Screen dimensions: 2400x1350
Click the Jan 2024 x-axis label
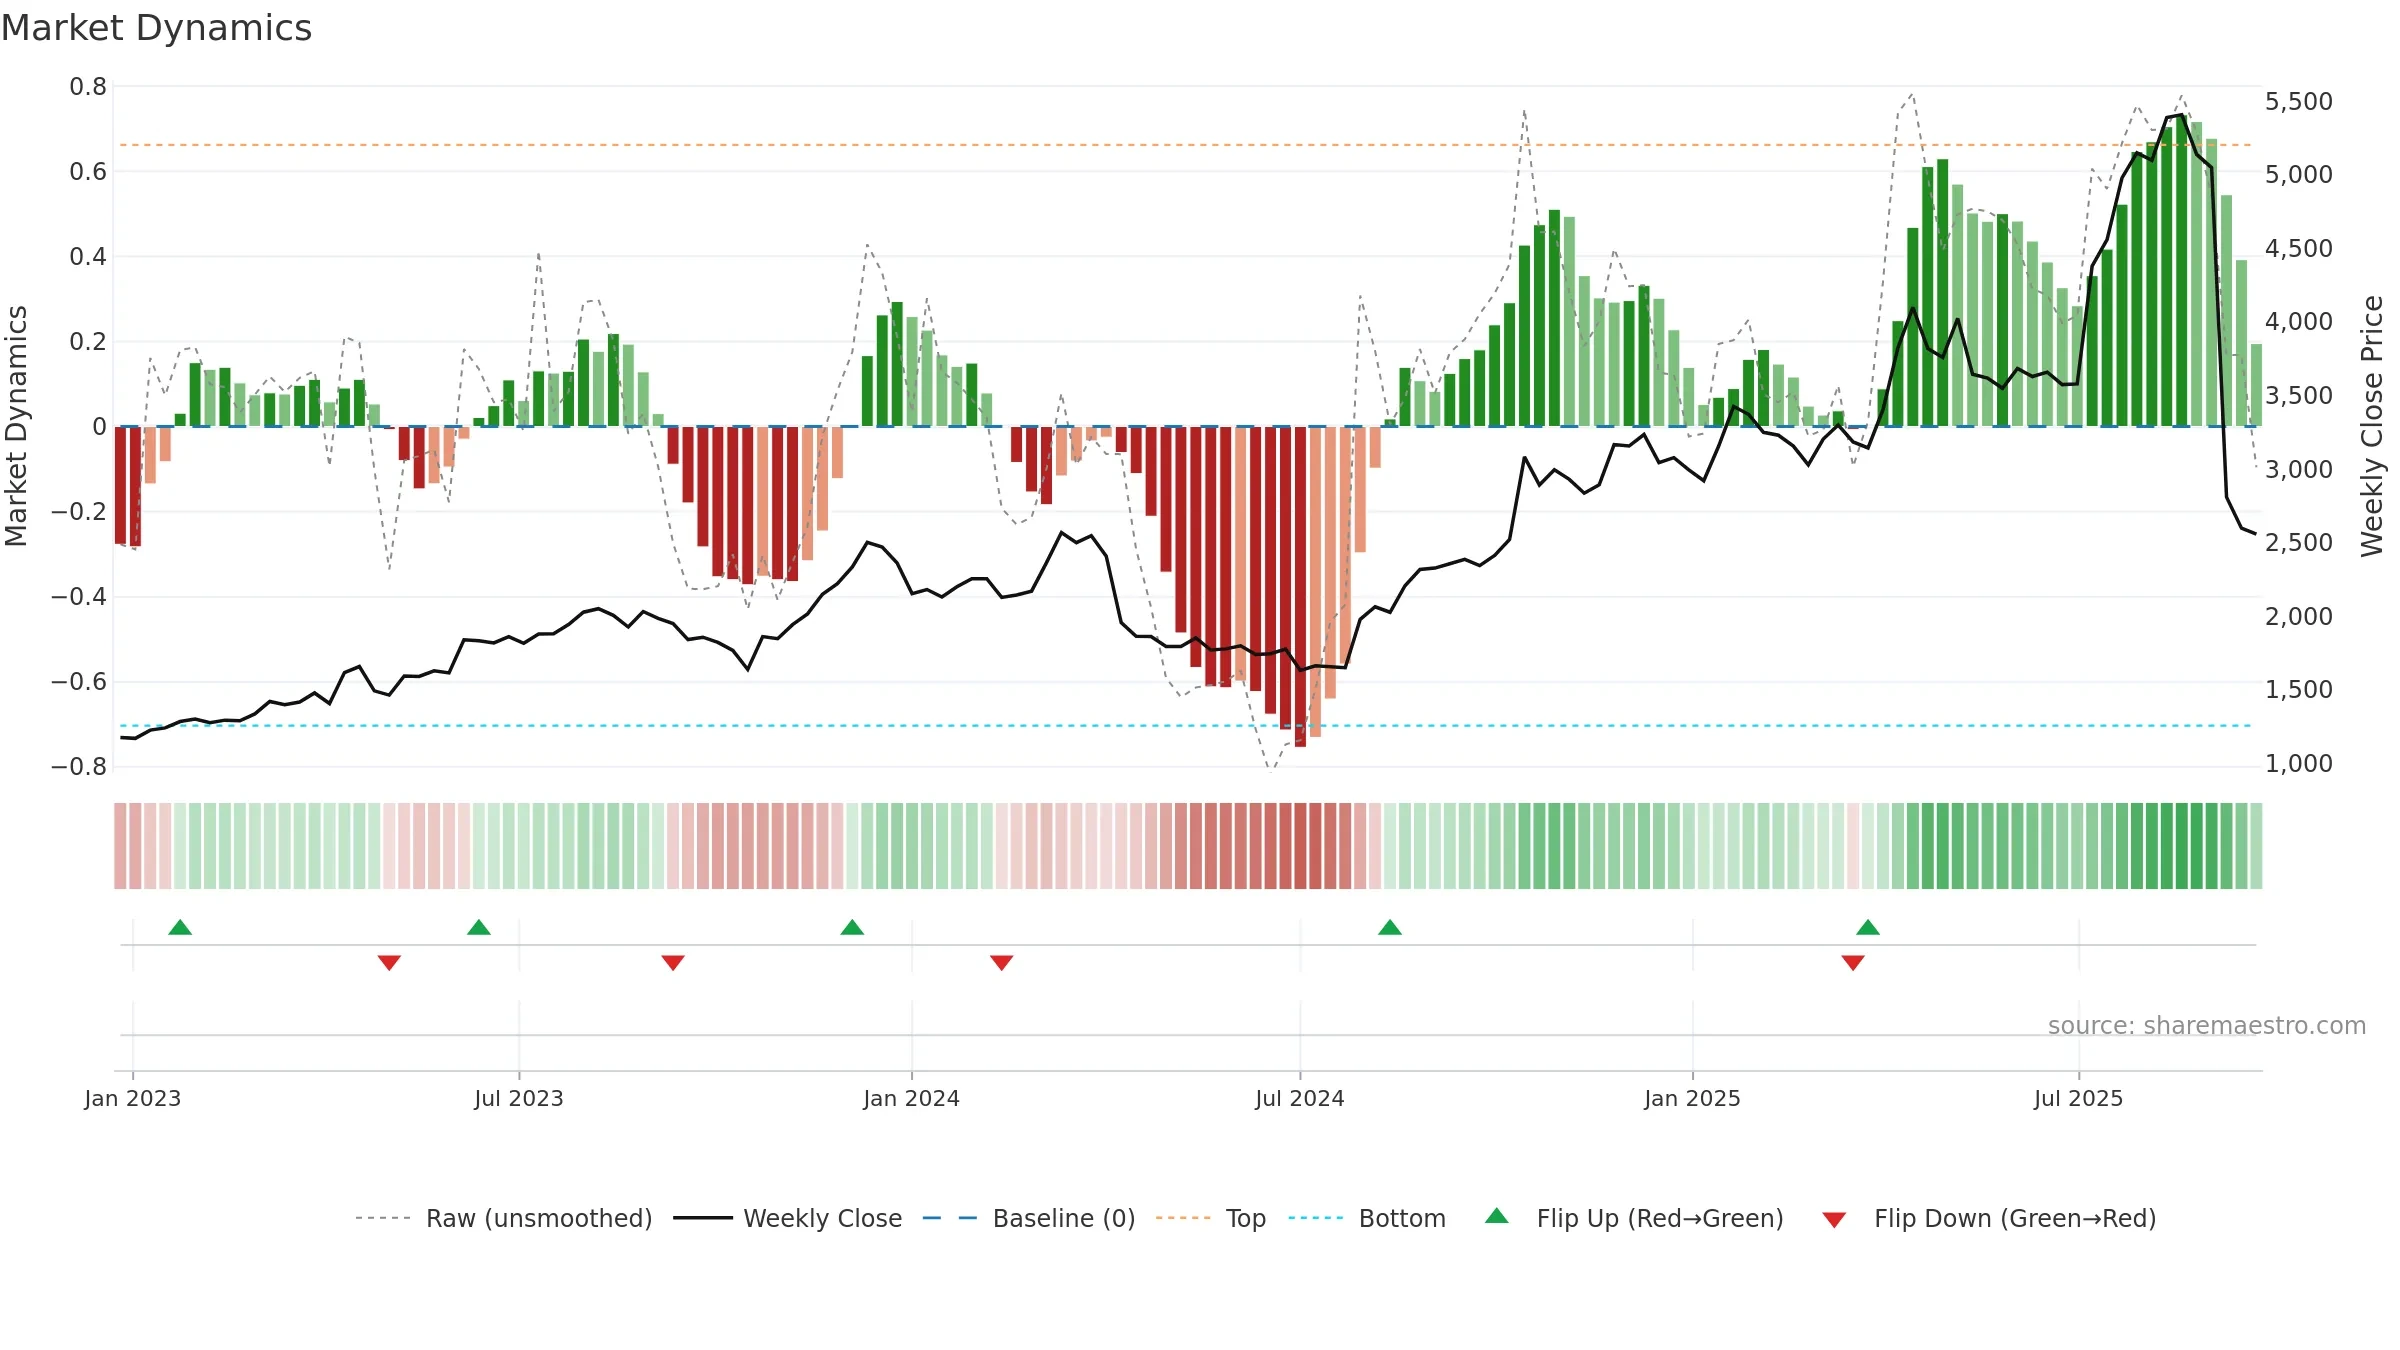point(912,1098)
